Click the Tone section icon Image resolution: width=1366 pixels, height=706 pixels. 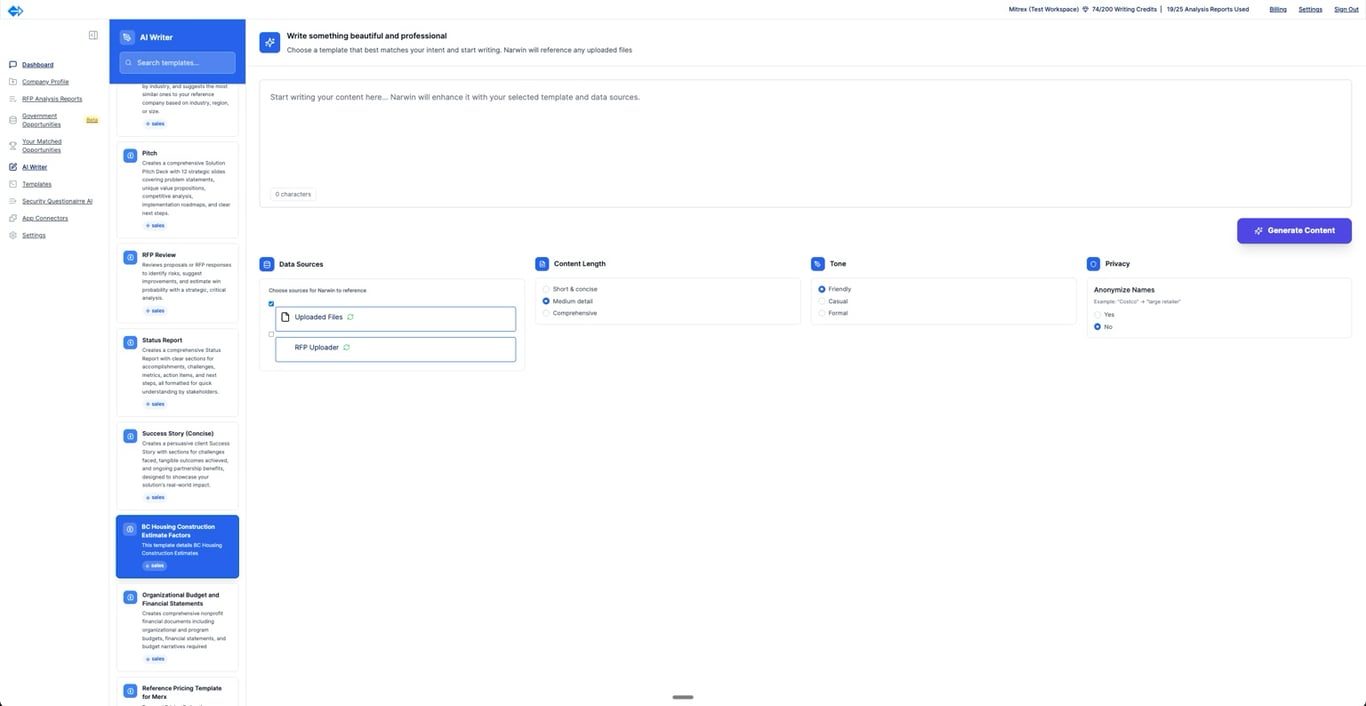[818, 264]
